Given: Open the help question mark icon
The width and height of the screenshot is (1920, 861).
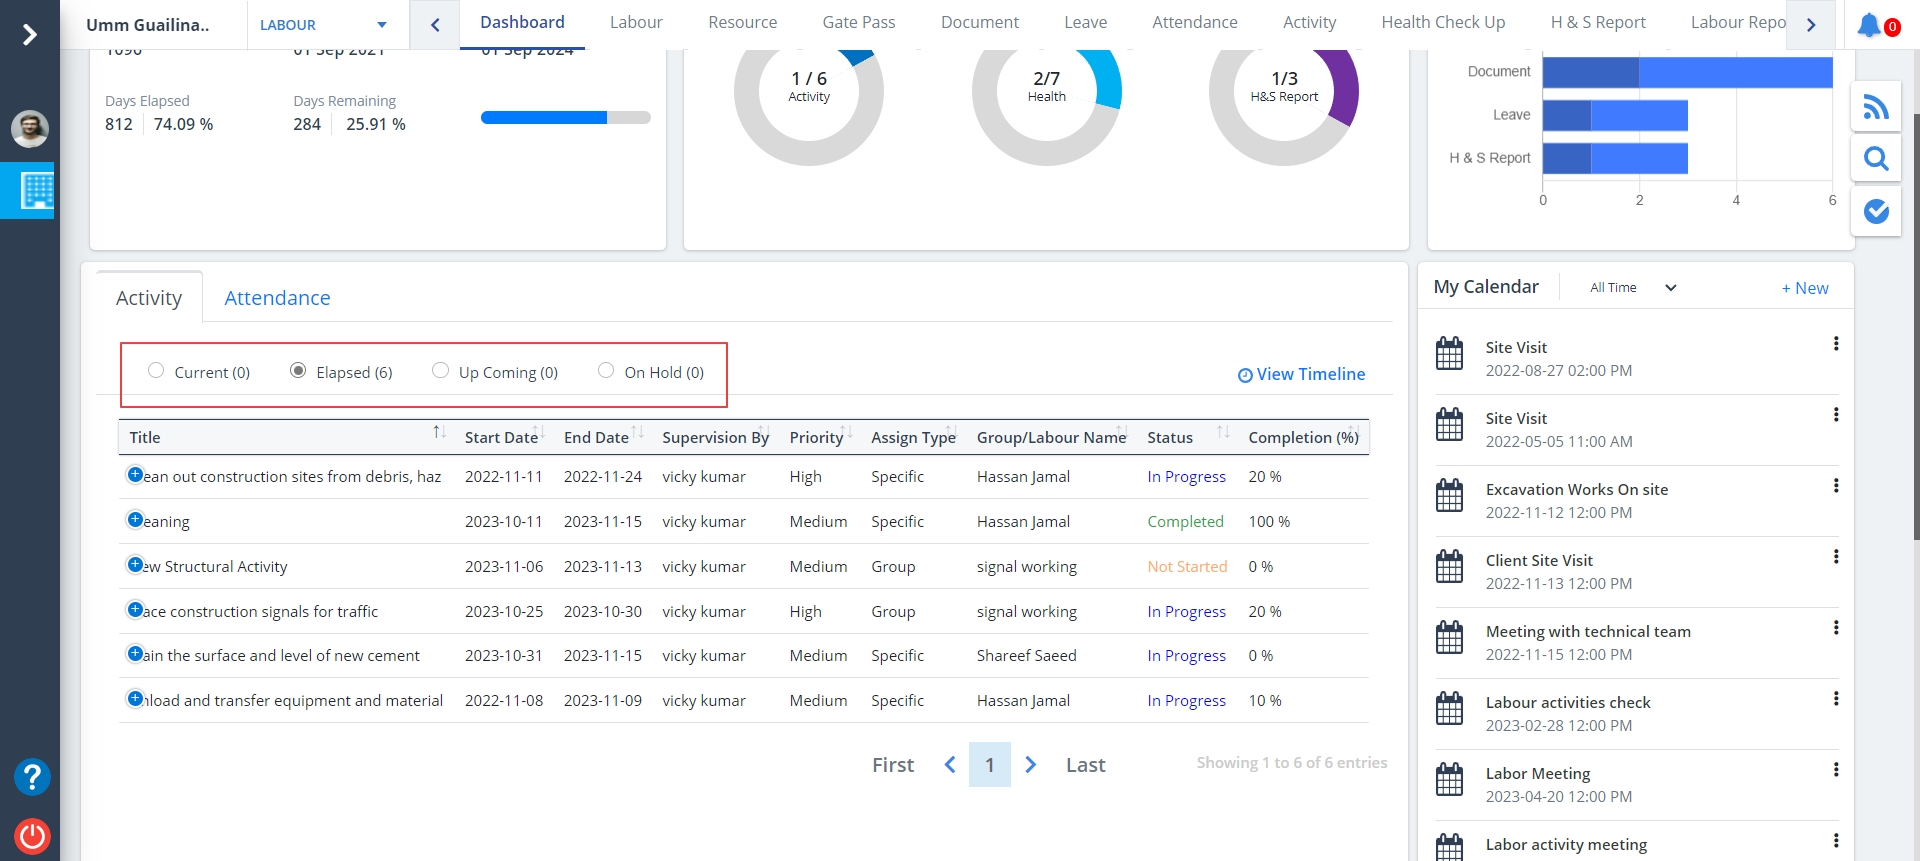Looking at the screenshot, I should [x=32, y=777].
